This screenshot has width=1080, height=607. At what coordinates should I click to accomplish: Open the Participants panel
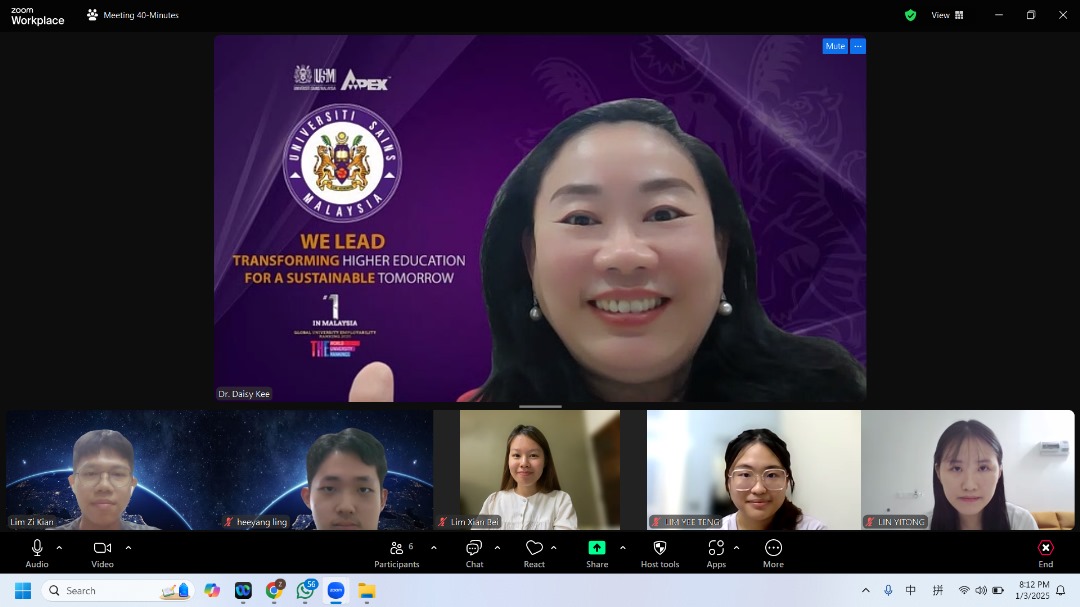[x=397, y=553]
